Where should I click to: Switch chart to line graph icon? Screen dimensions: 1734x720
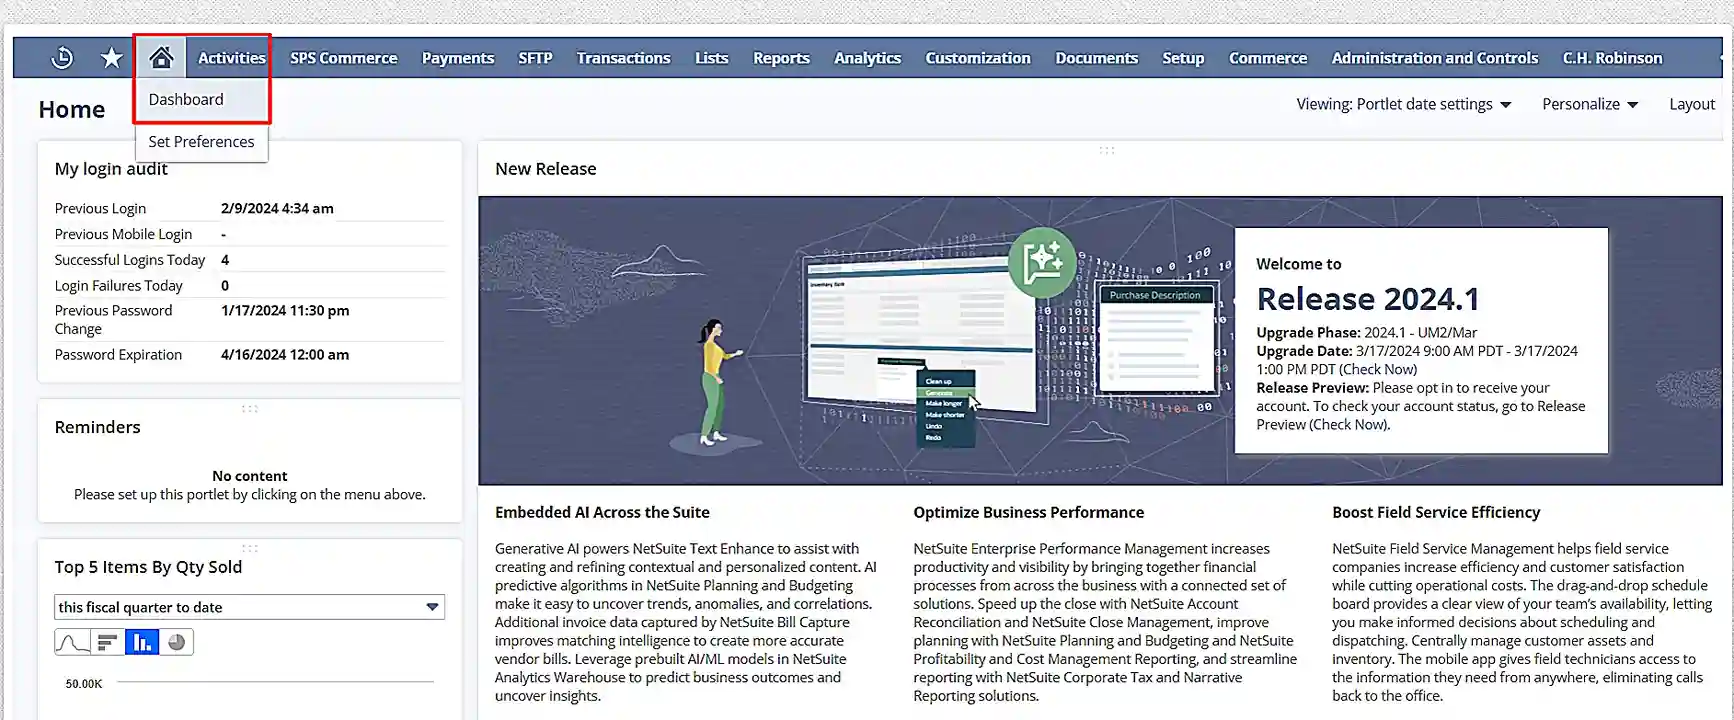[x=72, y=642]
